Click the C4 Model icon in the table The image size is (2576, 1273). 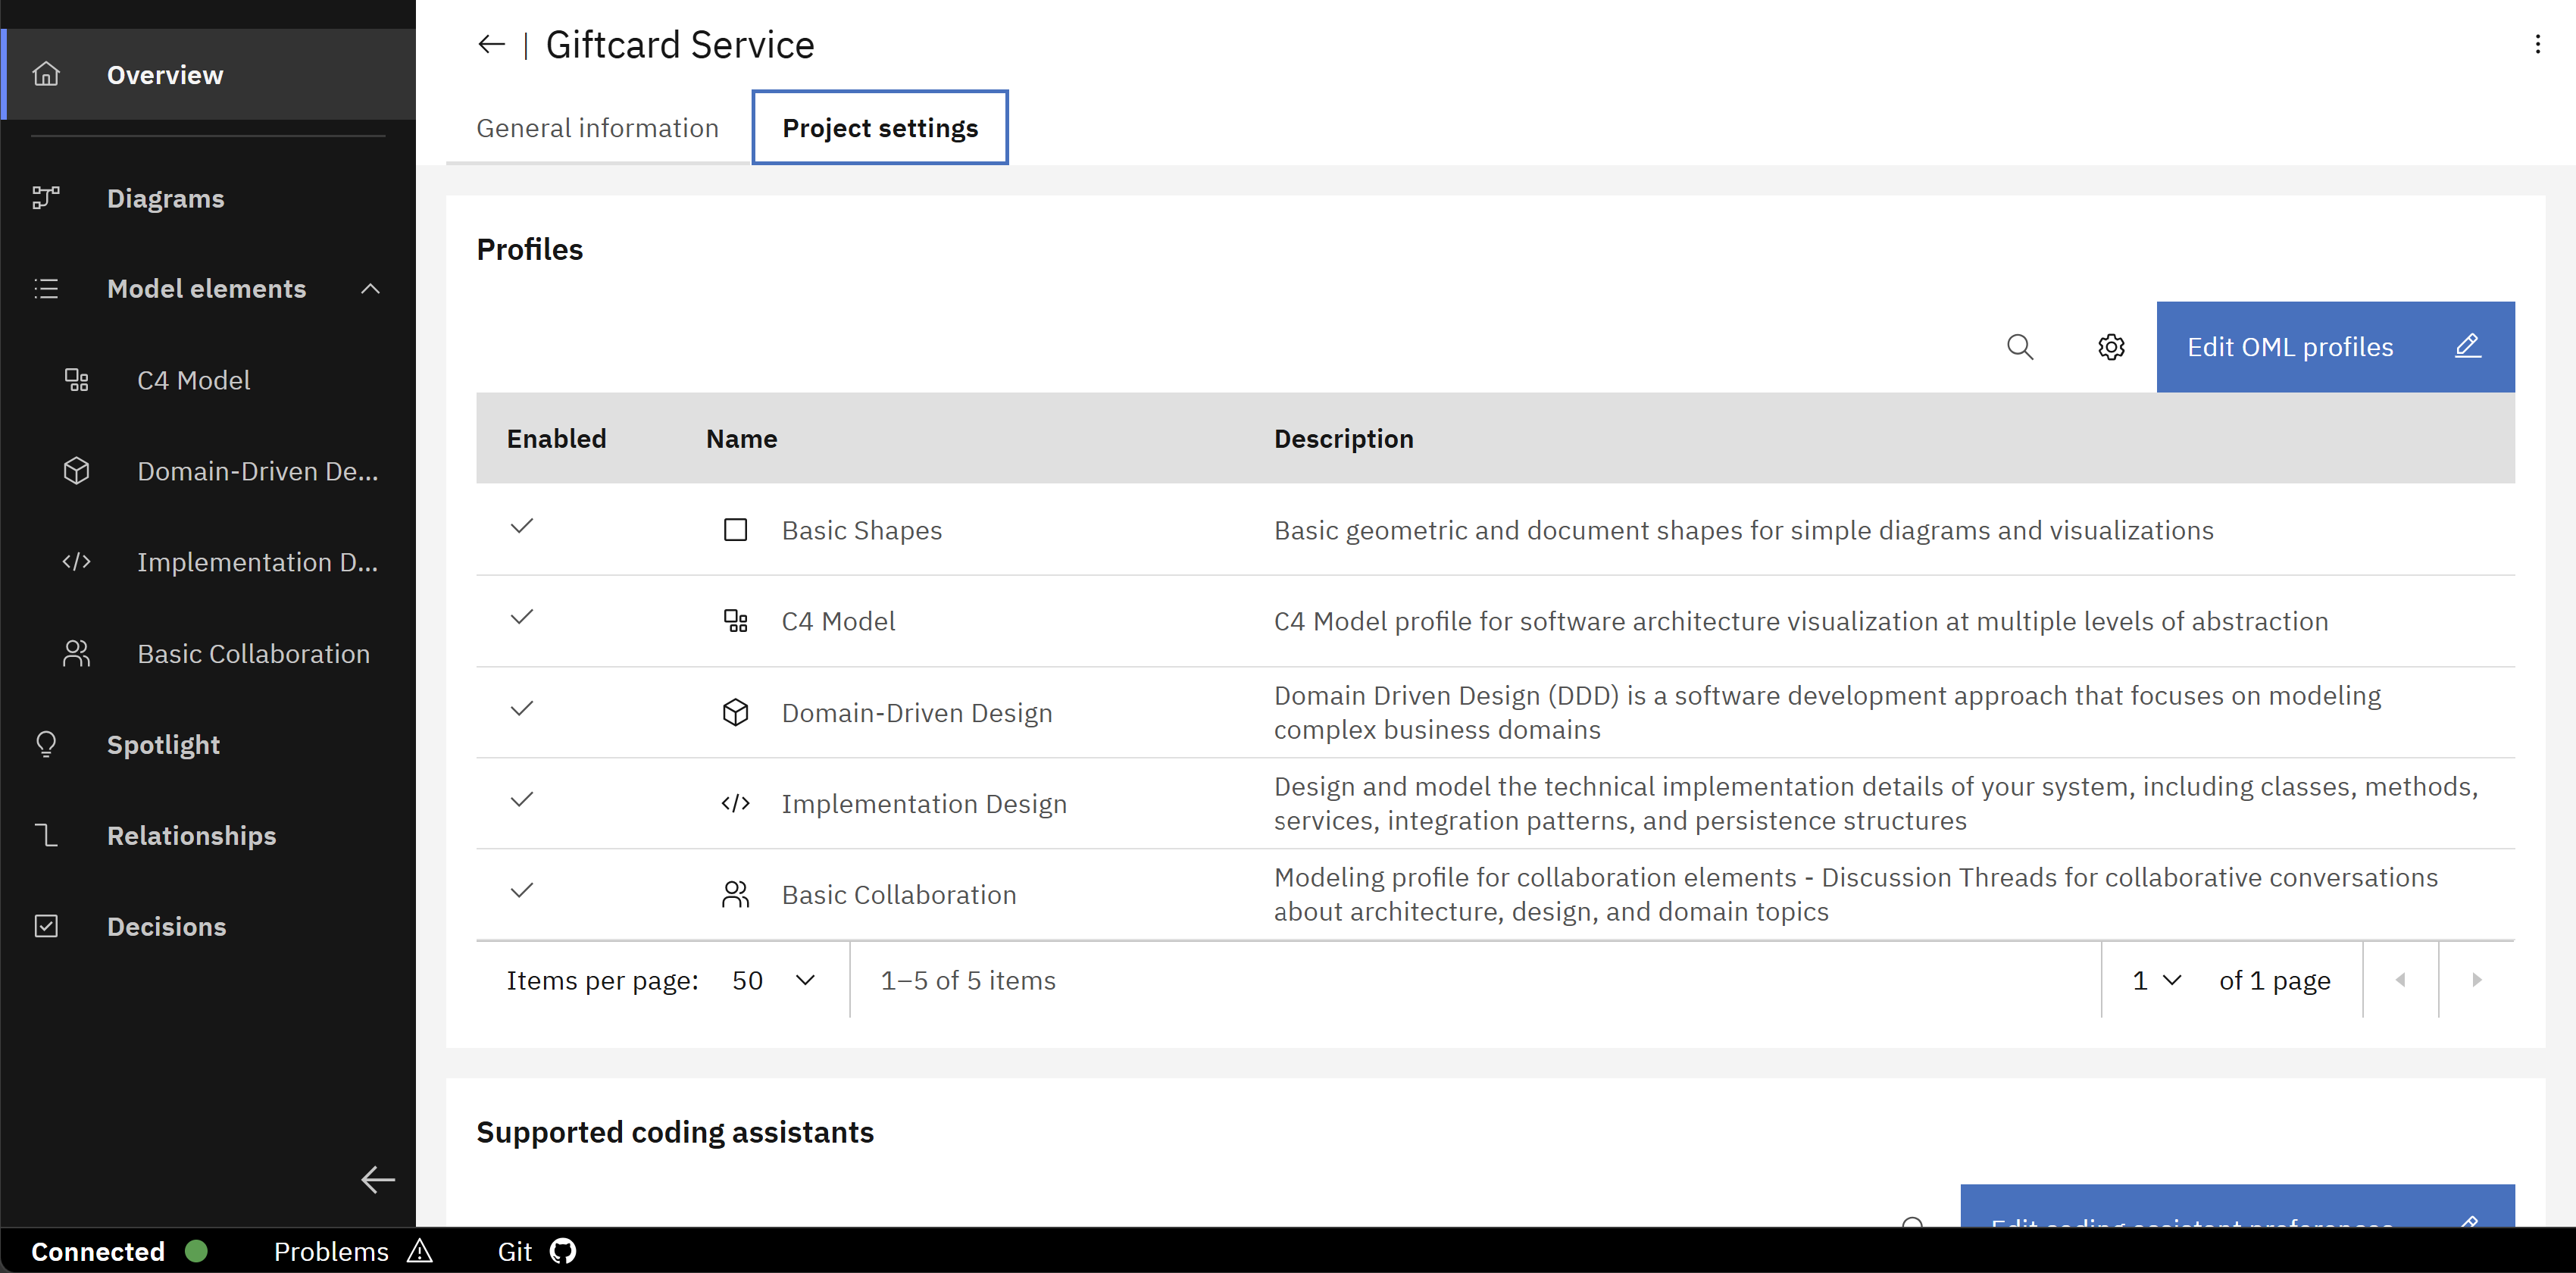[735, 621]
